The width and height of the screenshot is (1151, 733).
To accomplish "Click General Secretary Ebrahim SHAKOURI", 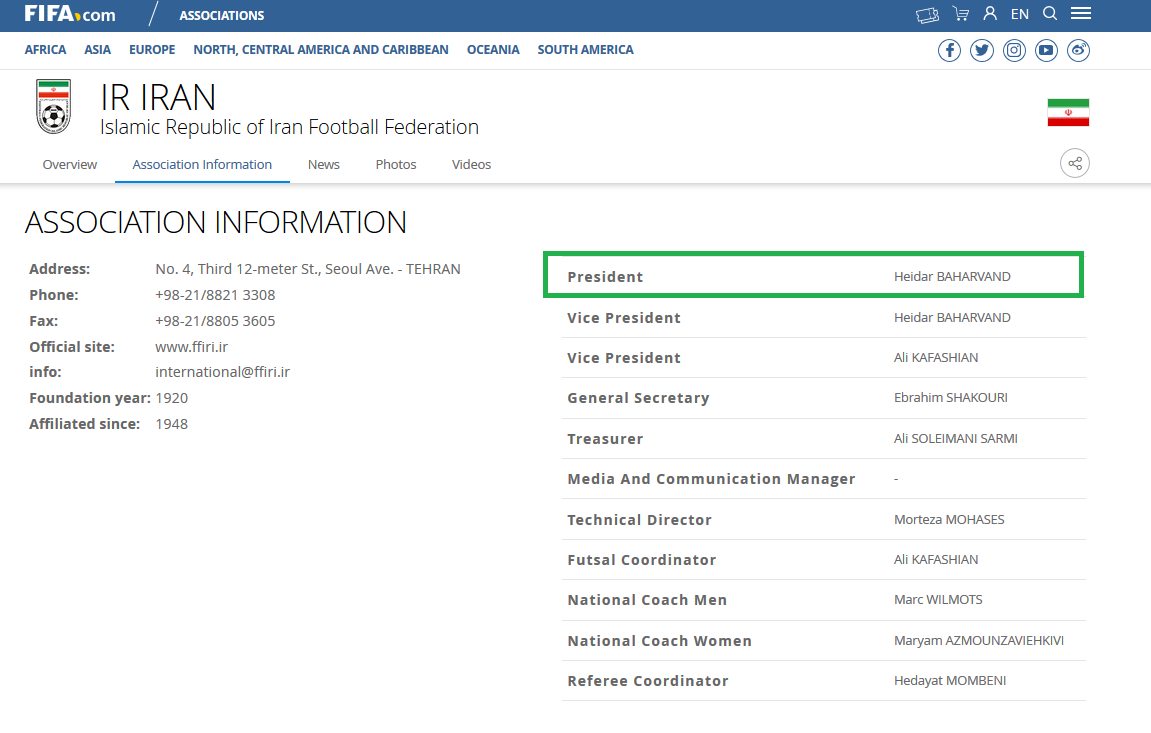I will click(951, 398).
